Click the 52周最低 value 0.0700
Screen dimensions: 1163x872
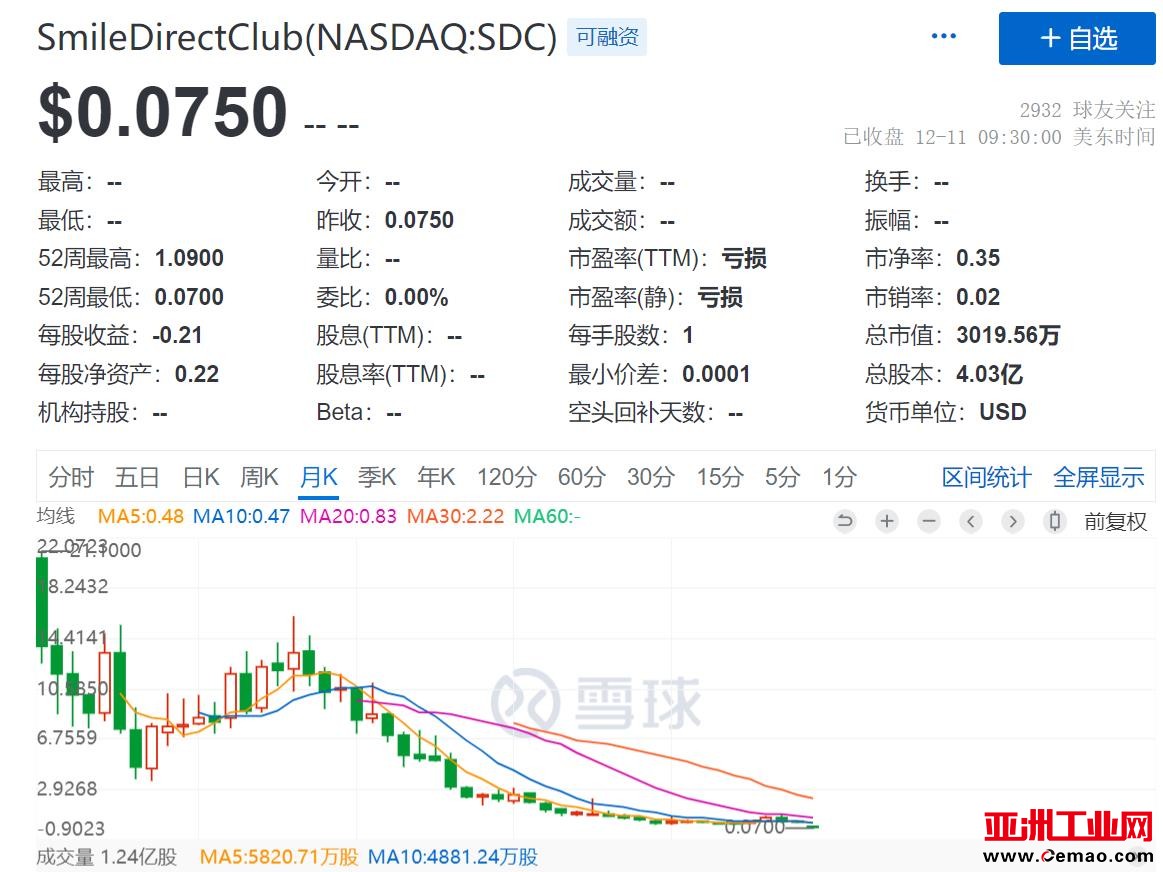pos(189,297)
